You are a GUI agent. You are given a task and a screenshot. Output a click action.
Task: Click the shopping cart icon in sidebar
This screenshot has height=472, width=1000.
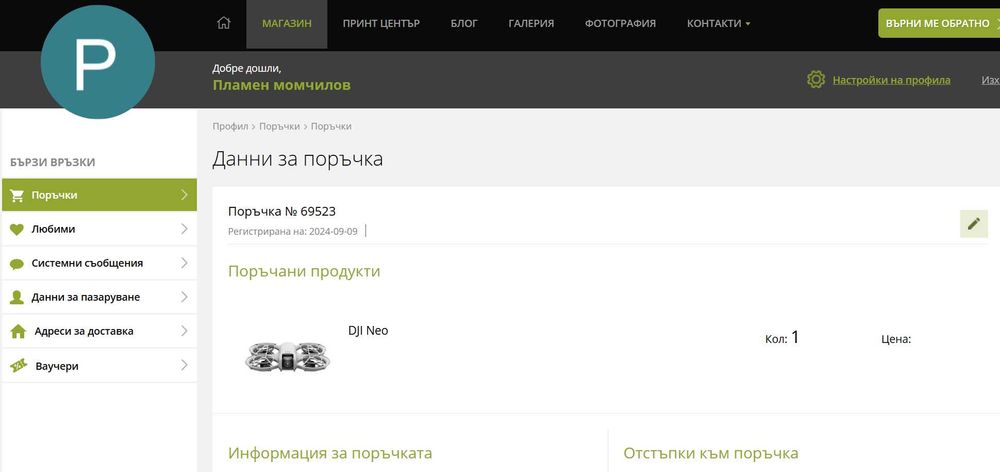pos(17,195)
